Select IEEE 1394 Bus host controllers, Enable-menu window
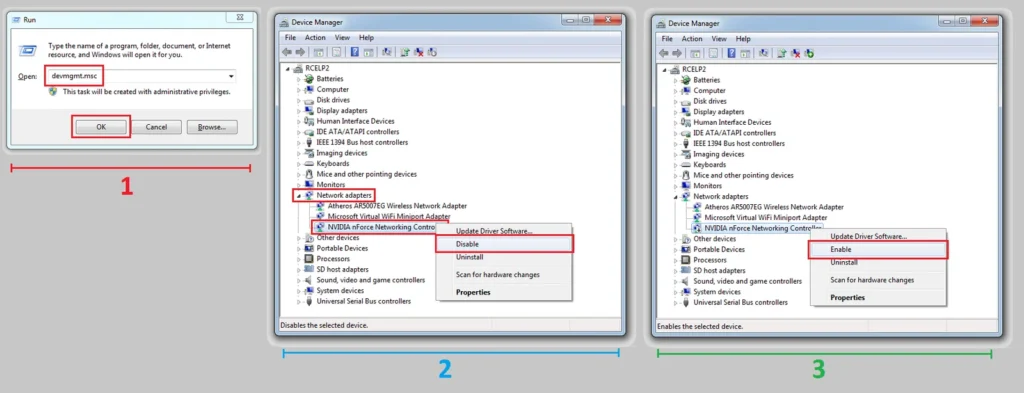Viewport: 1024px width, 393px height. coord(739,143)
